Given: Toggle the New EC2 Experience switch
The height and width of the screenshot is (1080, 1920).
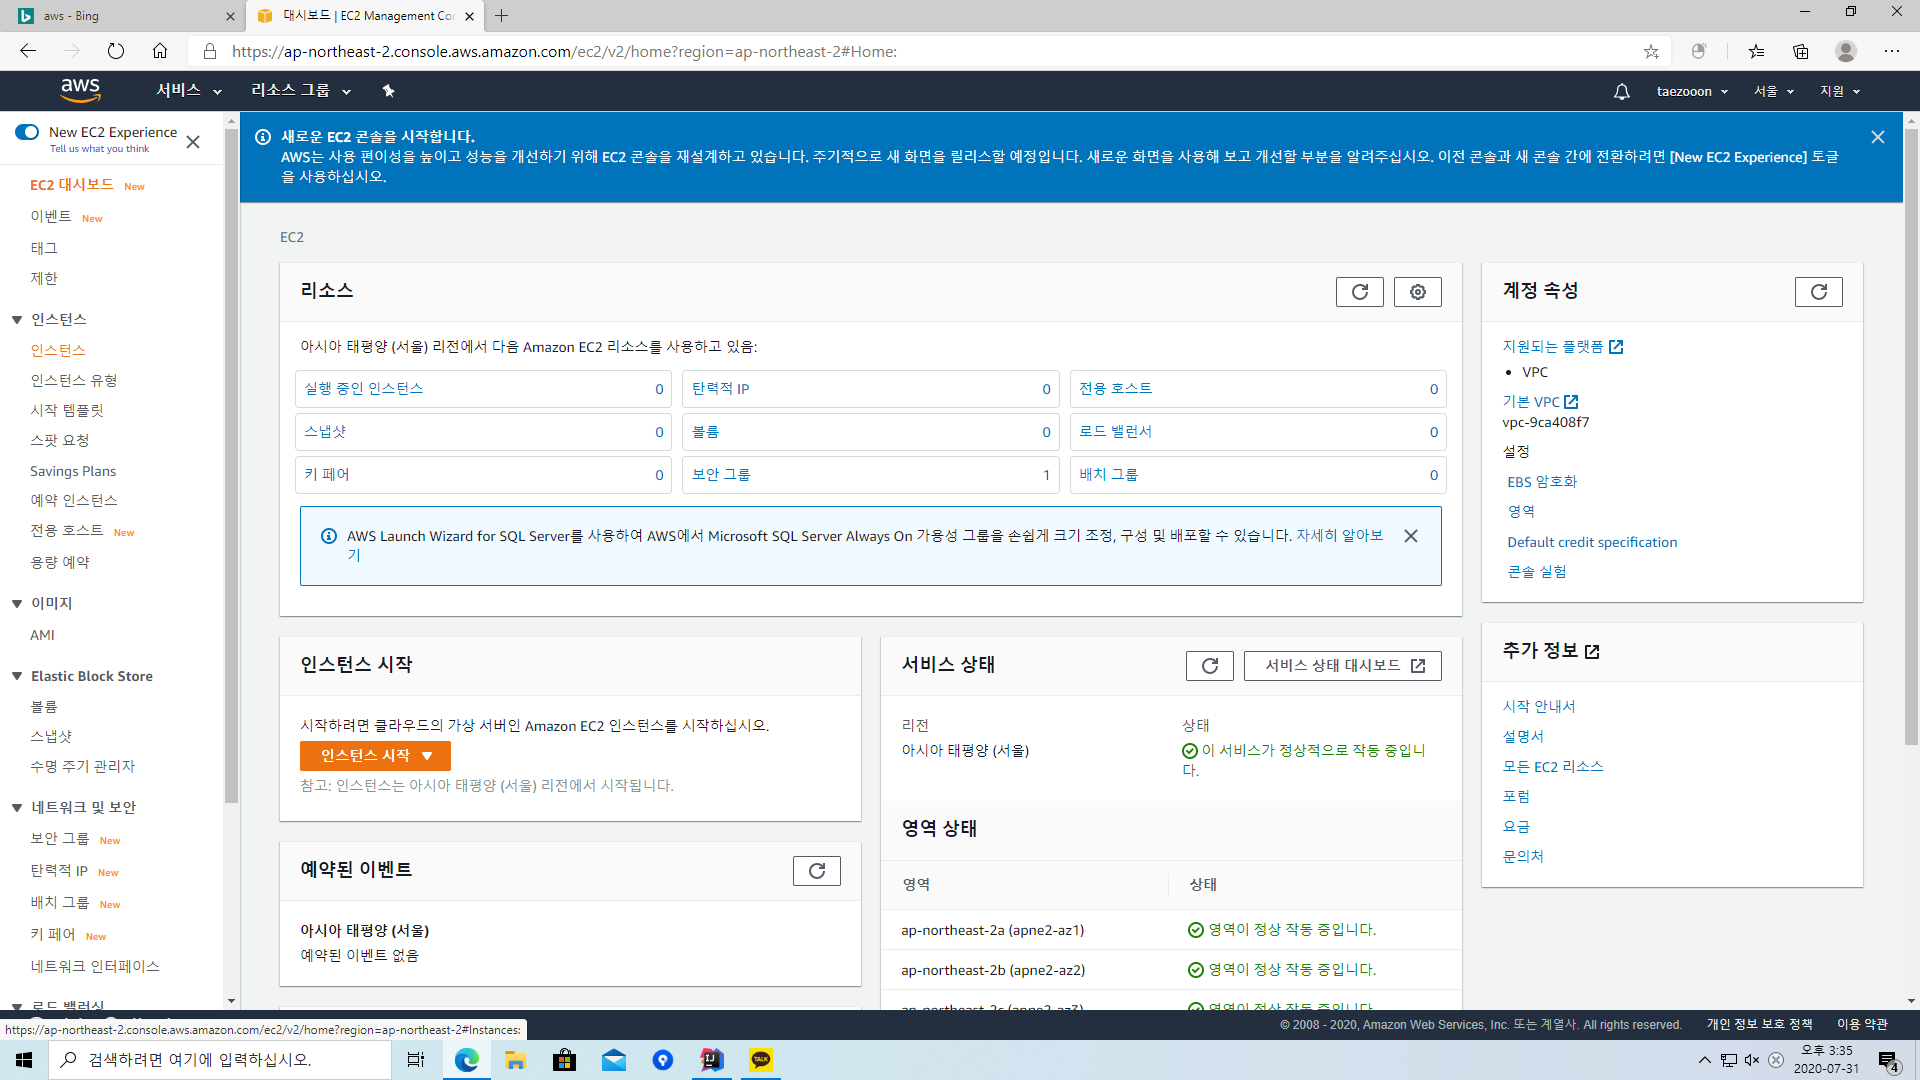Looking at the screenshot, I should (27, 132).
